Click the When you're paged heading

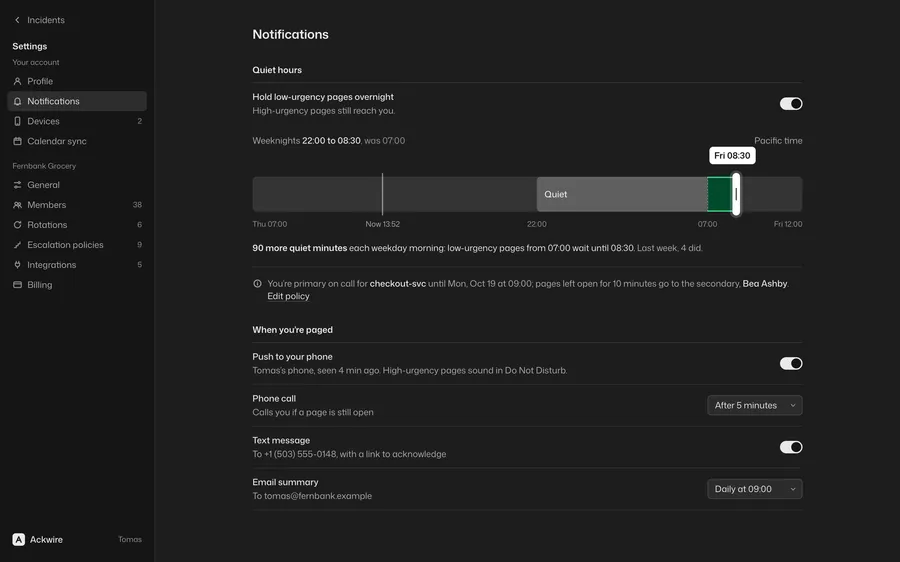pyautogui.click(x=293, y=330)
